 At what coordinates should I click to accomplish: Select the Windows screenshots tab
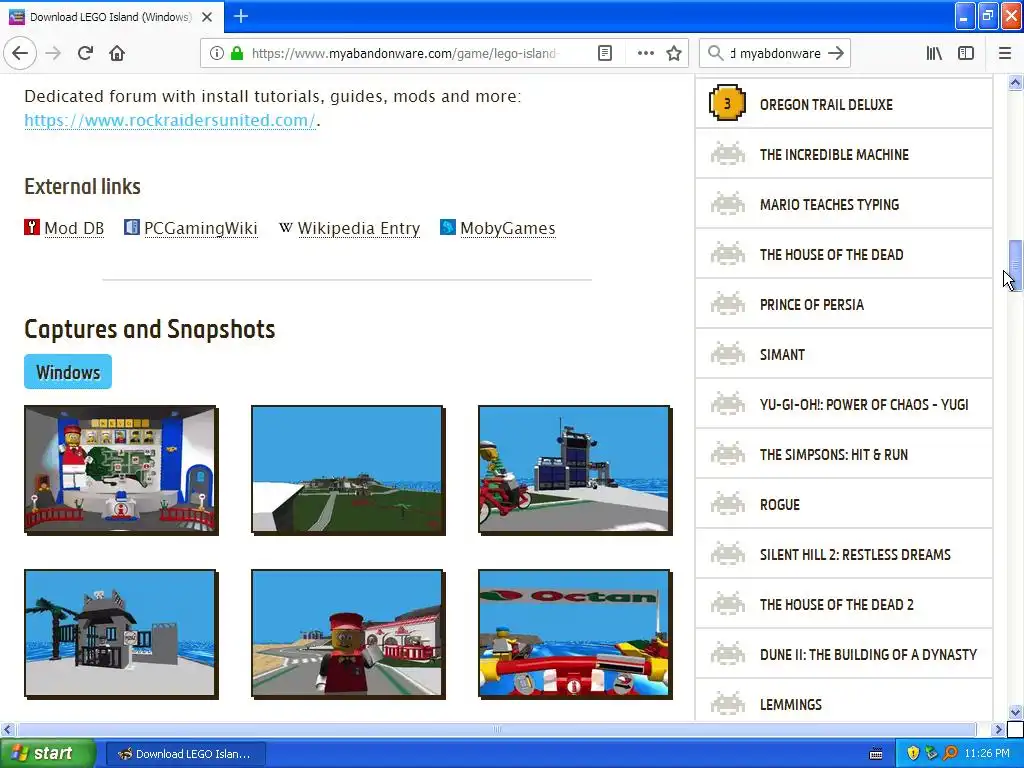click(68, 372)
